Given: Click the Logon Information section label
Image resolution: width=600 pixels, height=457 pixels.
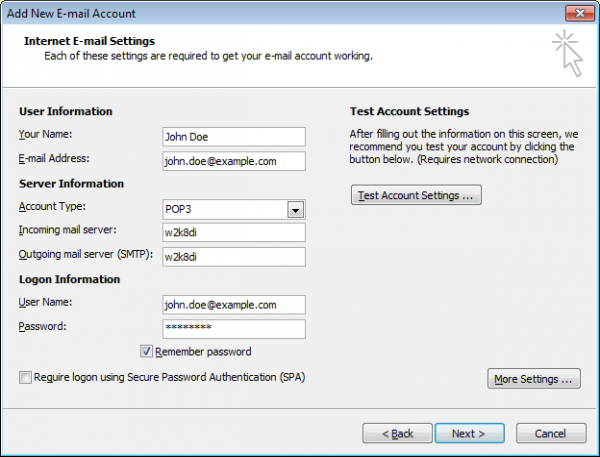Looking at the screenshot, I should (x=70, y=280).
